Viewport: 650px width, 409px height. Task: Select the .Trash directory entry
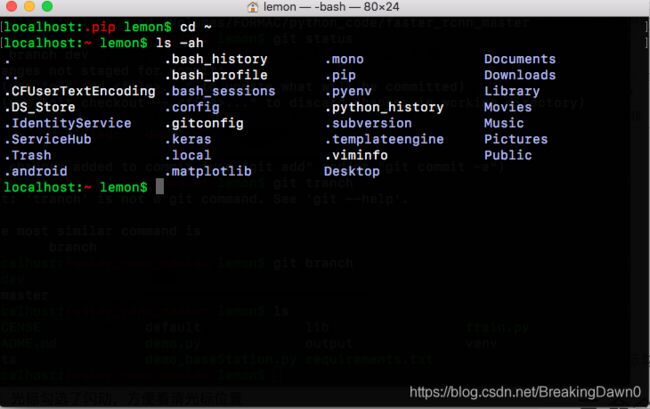(28, 155)
